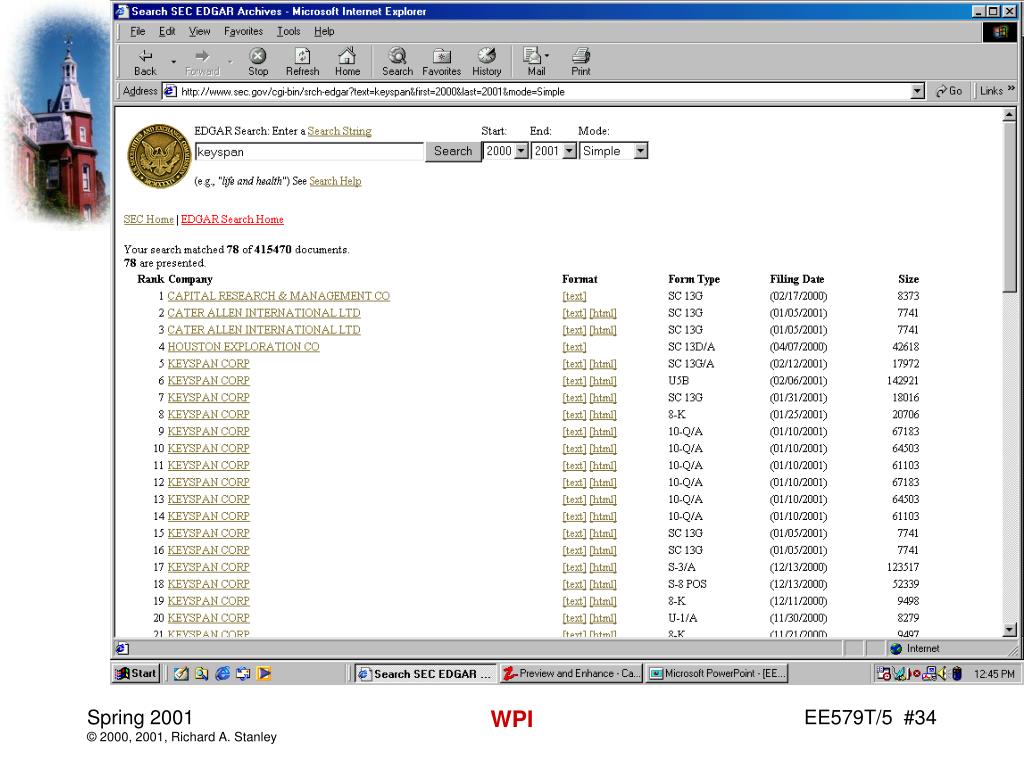Switch to Microsoft PowerPoint taskbar button

[717, 673]
